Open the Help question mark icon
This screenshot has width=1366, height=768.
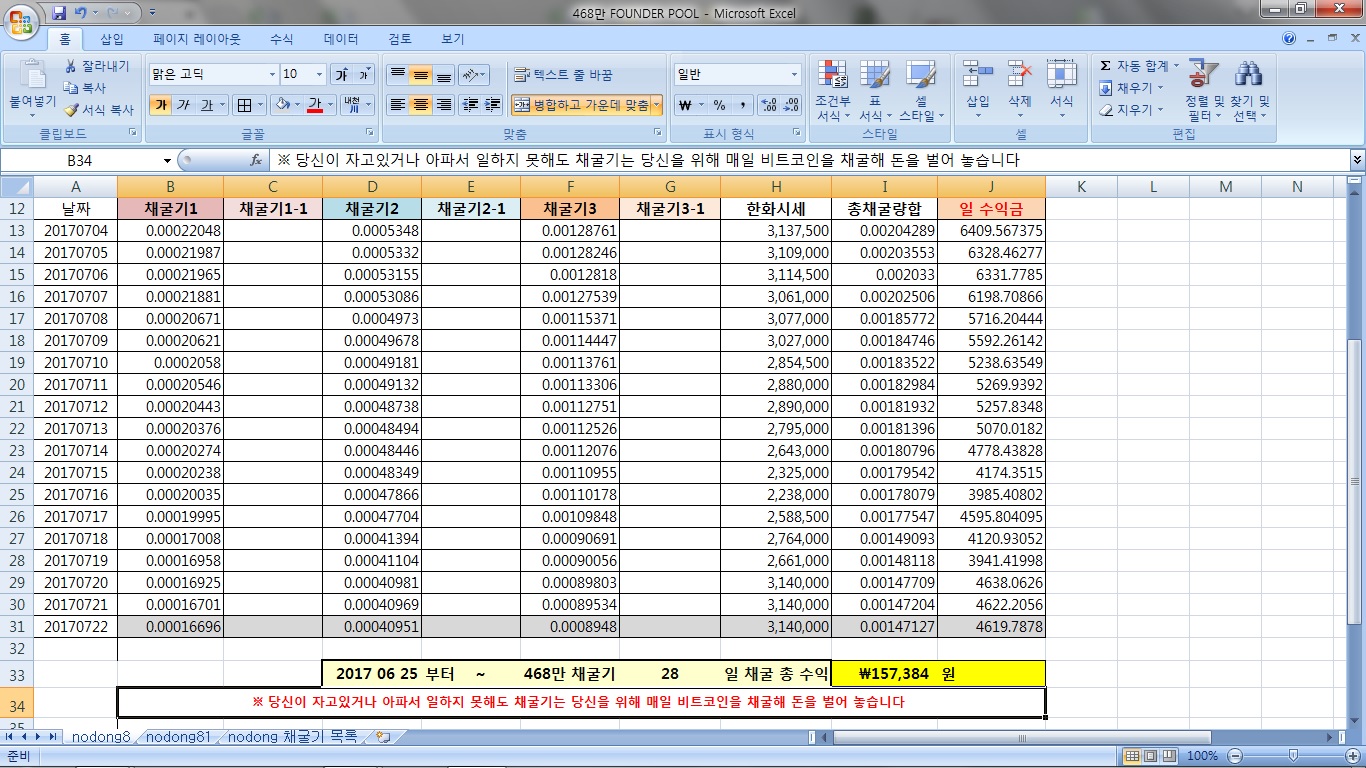pos(1290,39)
